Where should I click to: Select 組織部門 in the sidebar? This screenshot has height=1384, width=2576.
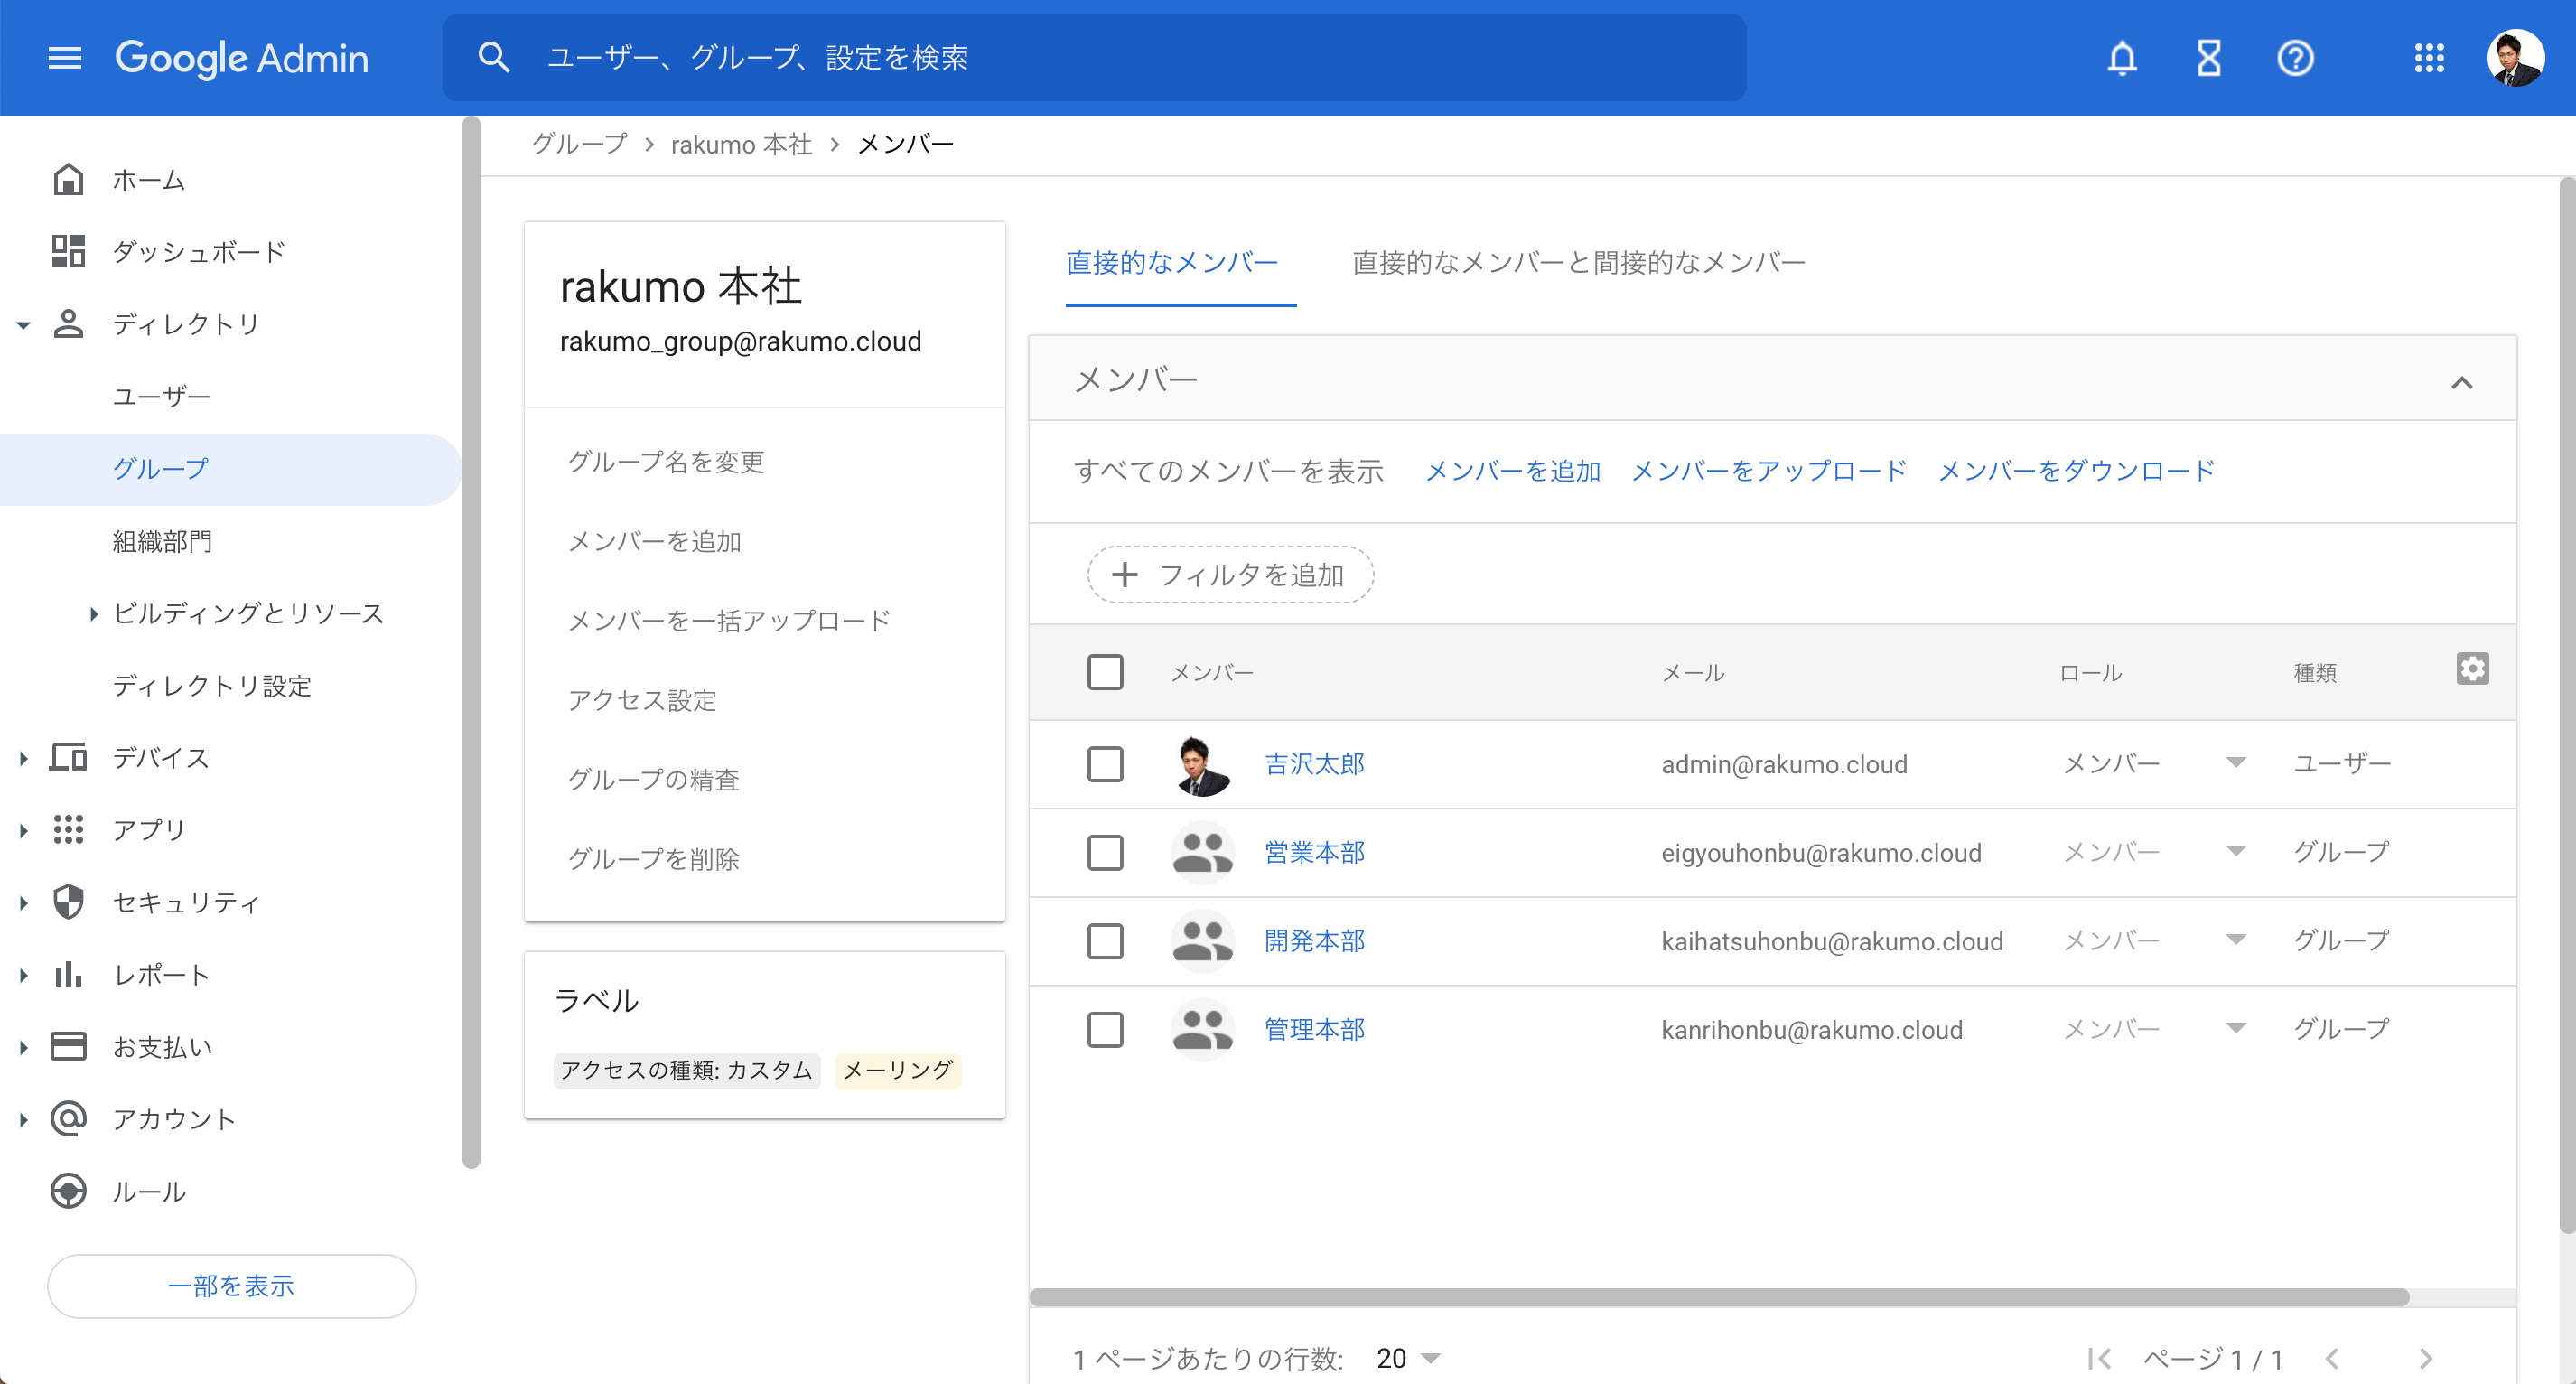(162, 541)
